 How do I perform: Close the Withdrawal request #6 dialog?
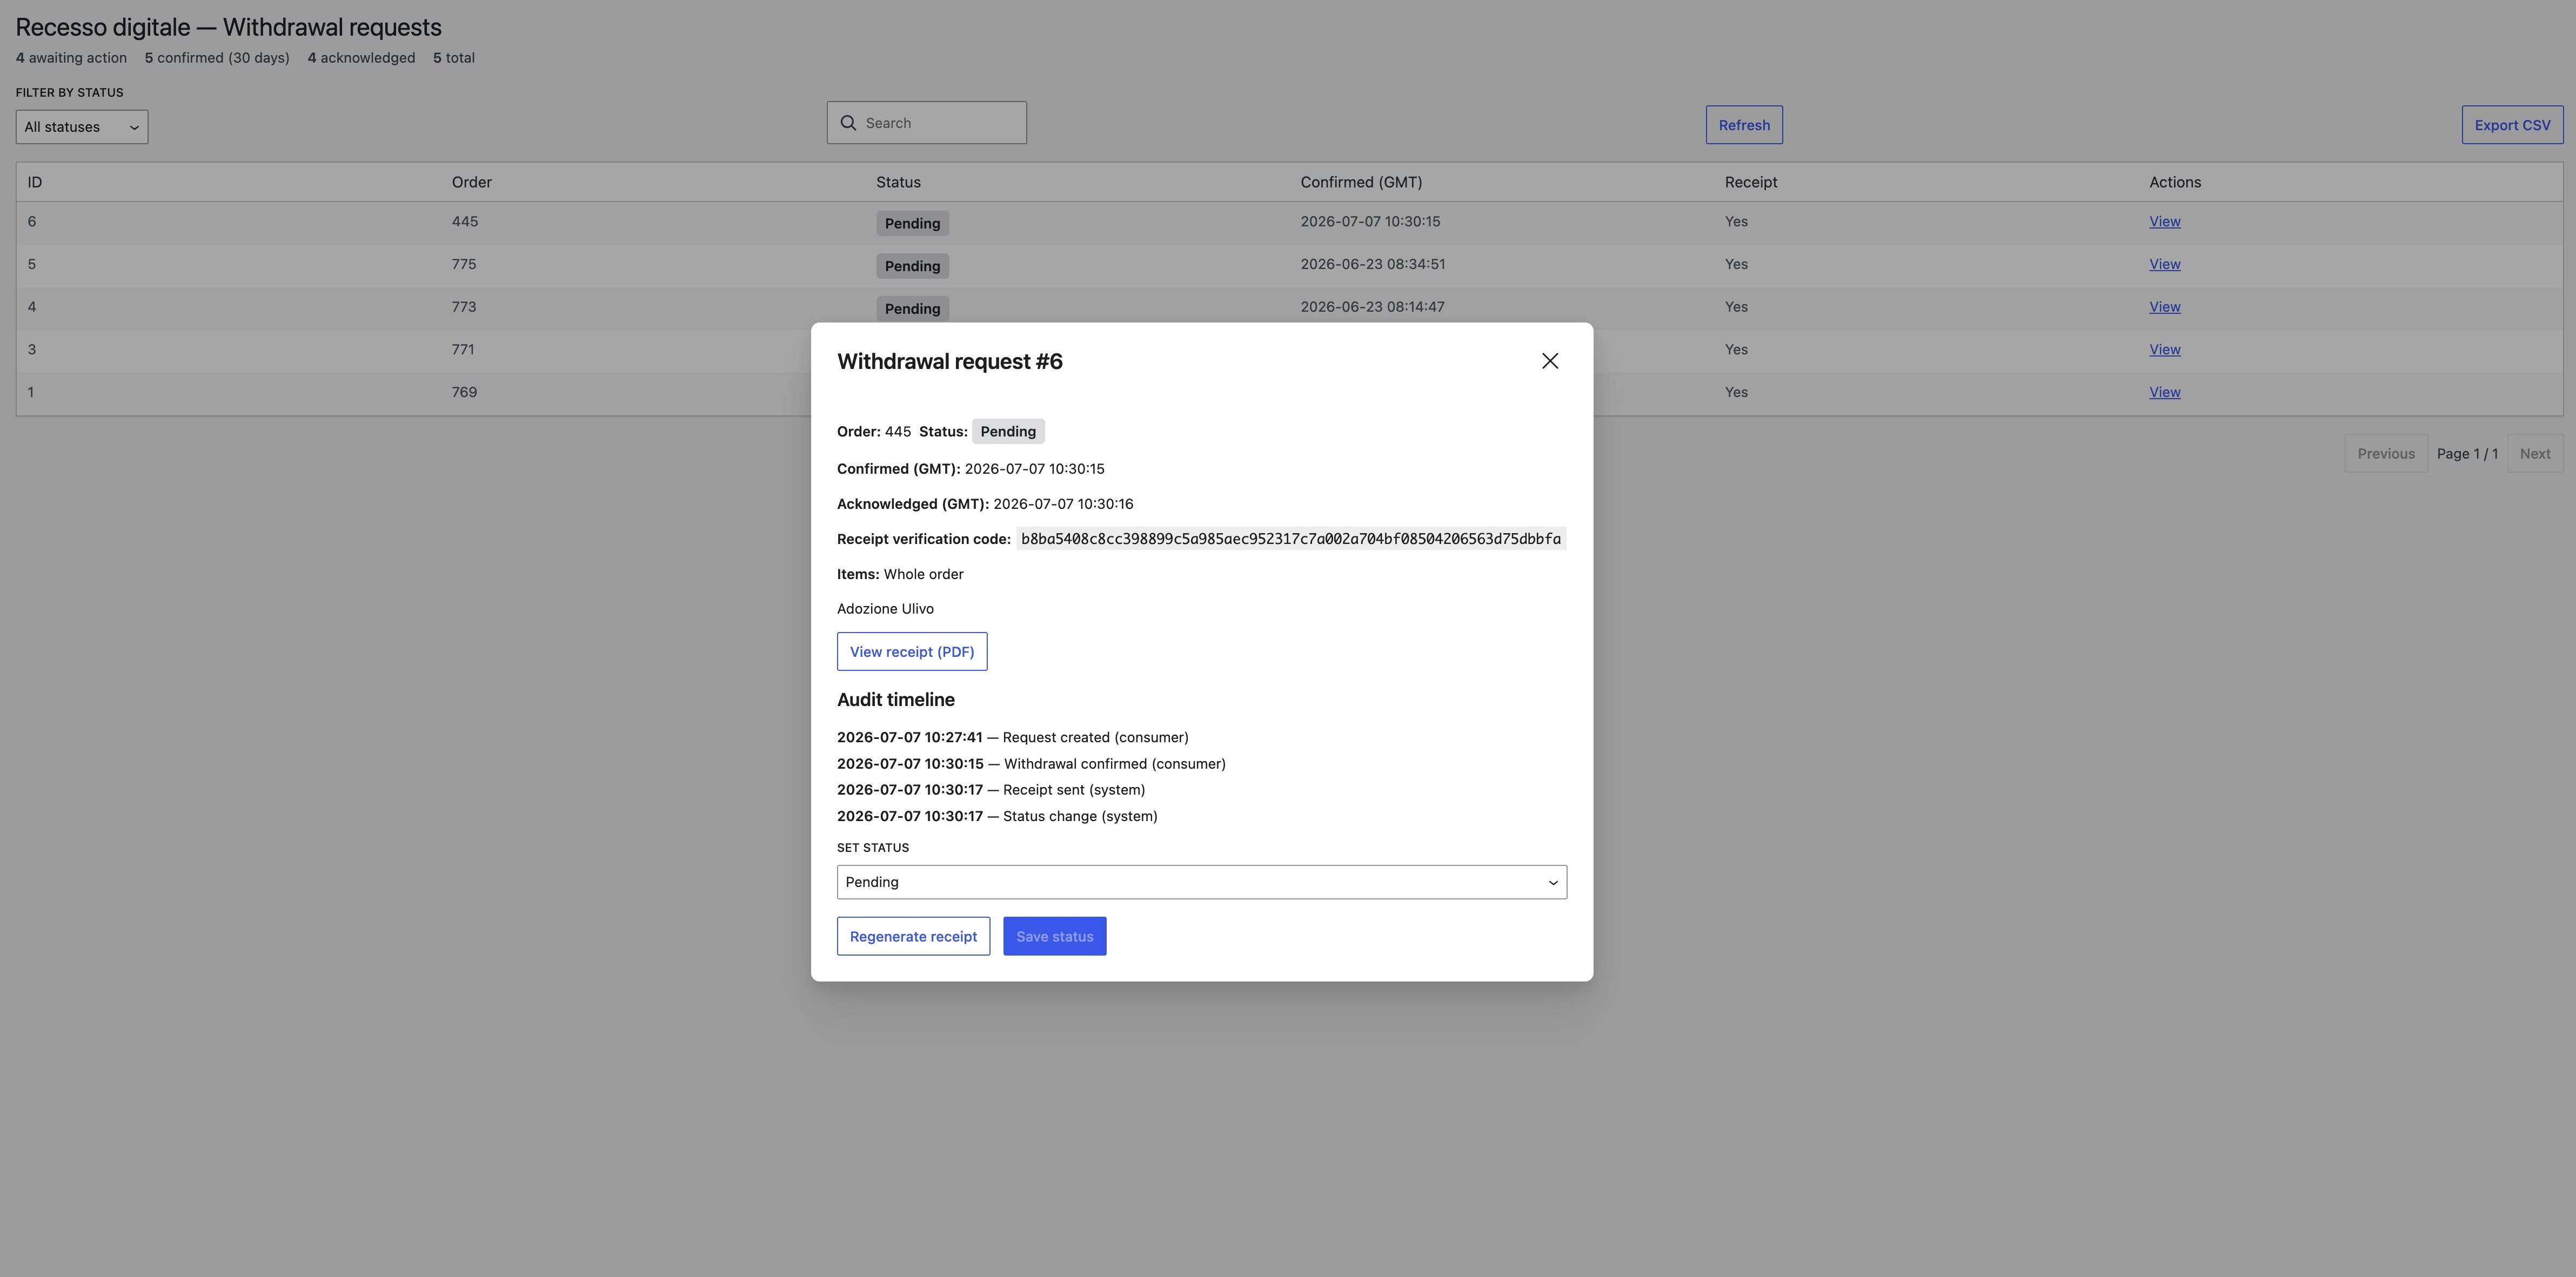(1550, 361)
